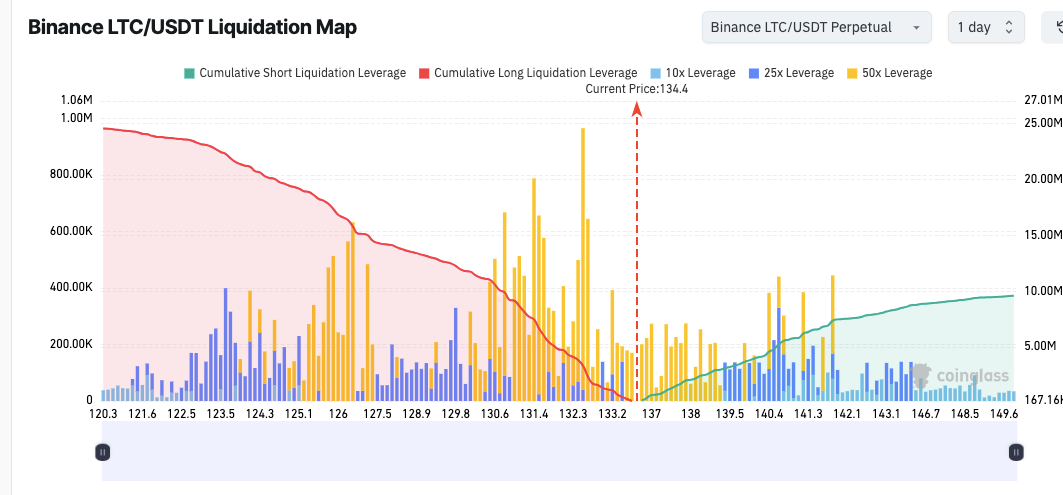Click the light-blue 10x Leverage legend swatch
This screenshot has width=1063, height=495.
point(656,73)
